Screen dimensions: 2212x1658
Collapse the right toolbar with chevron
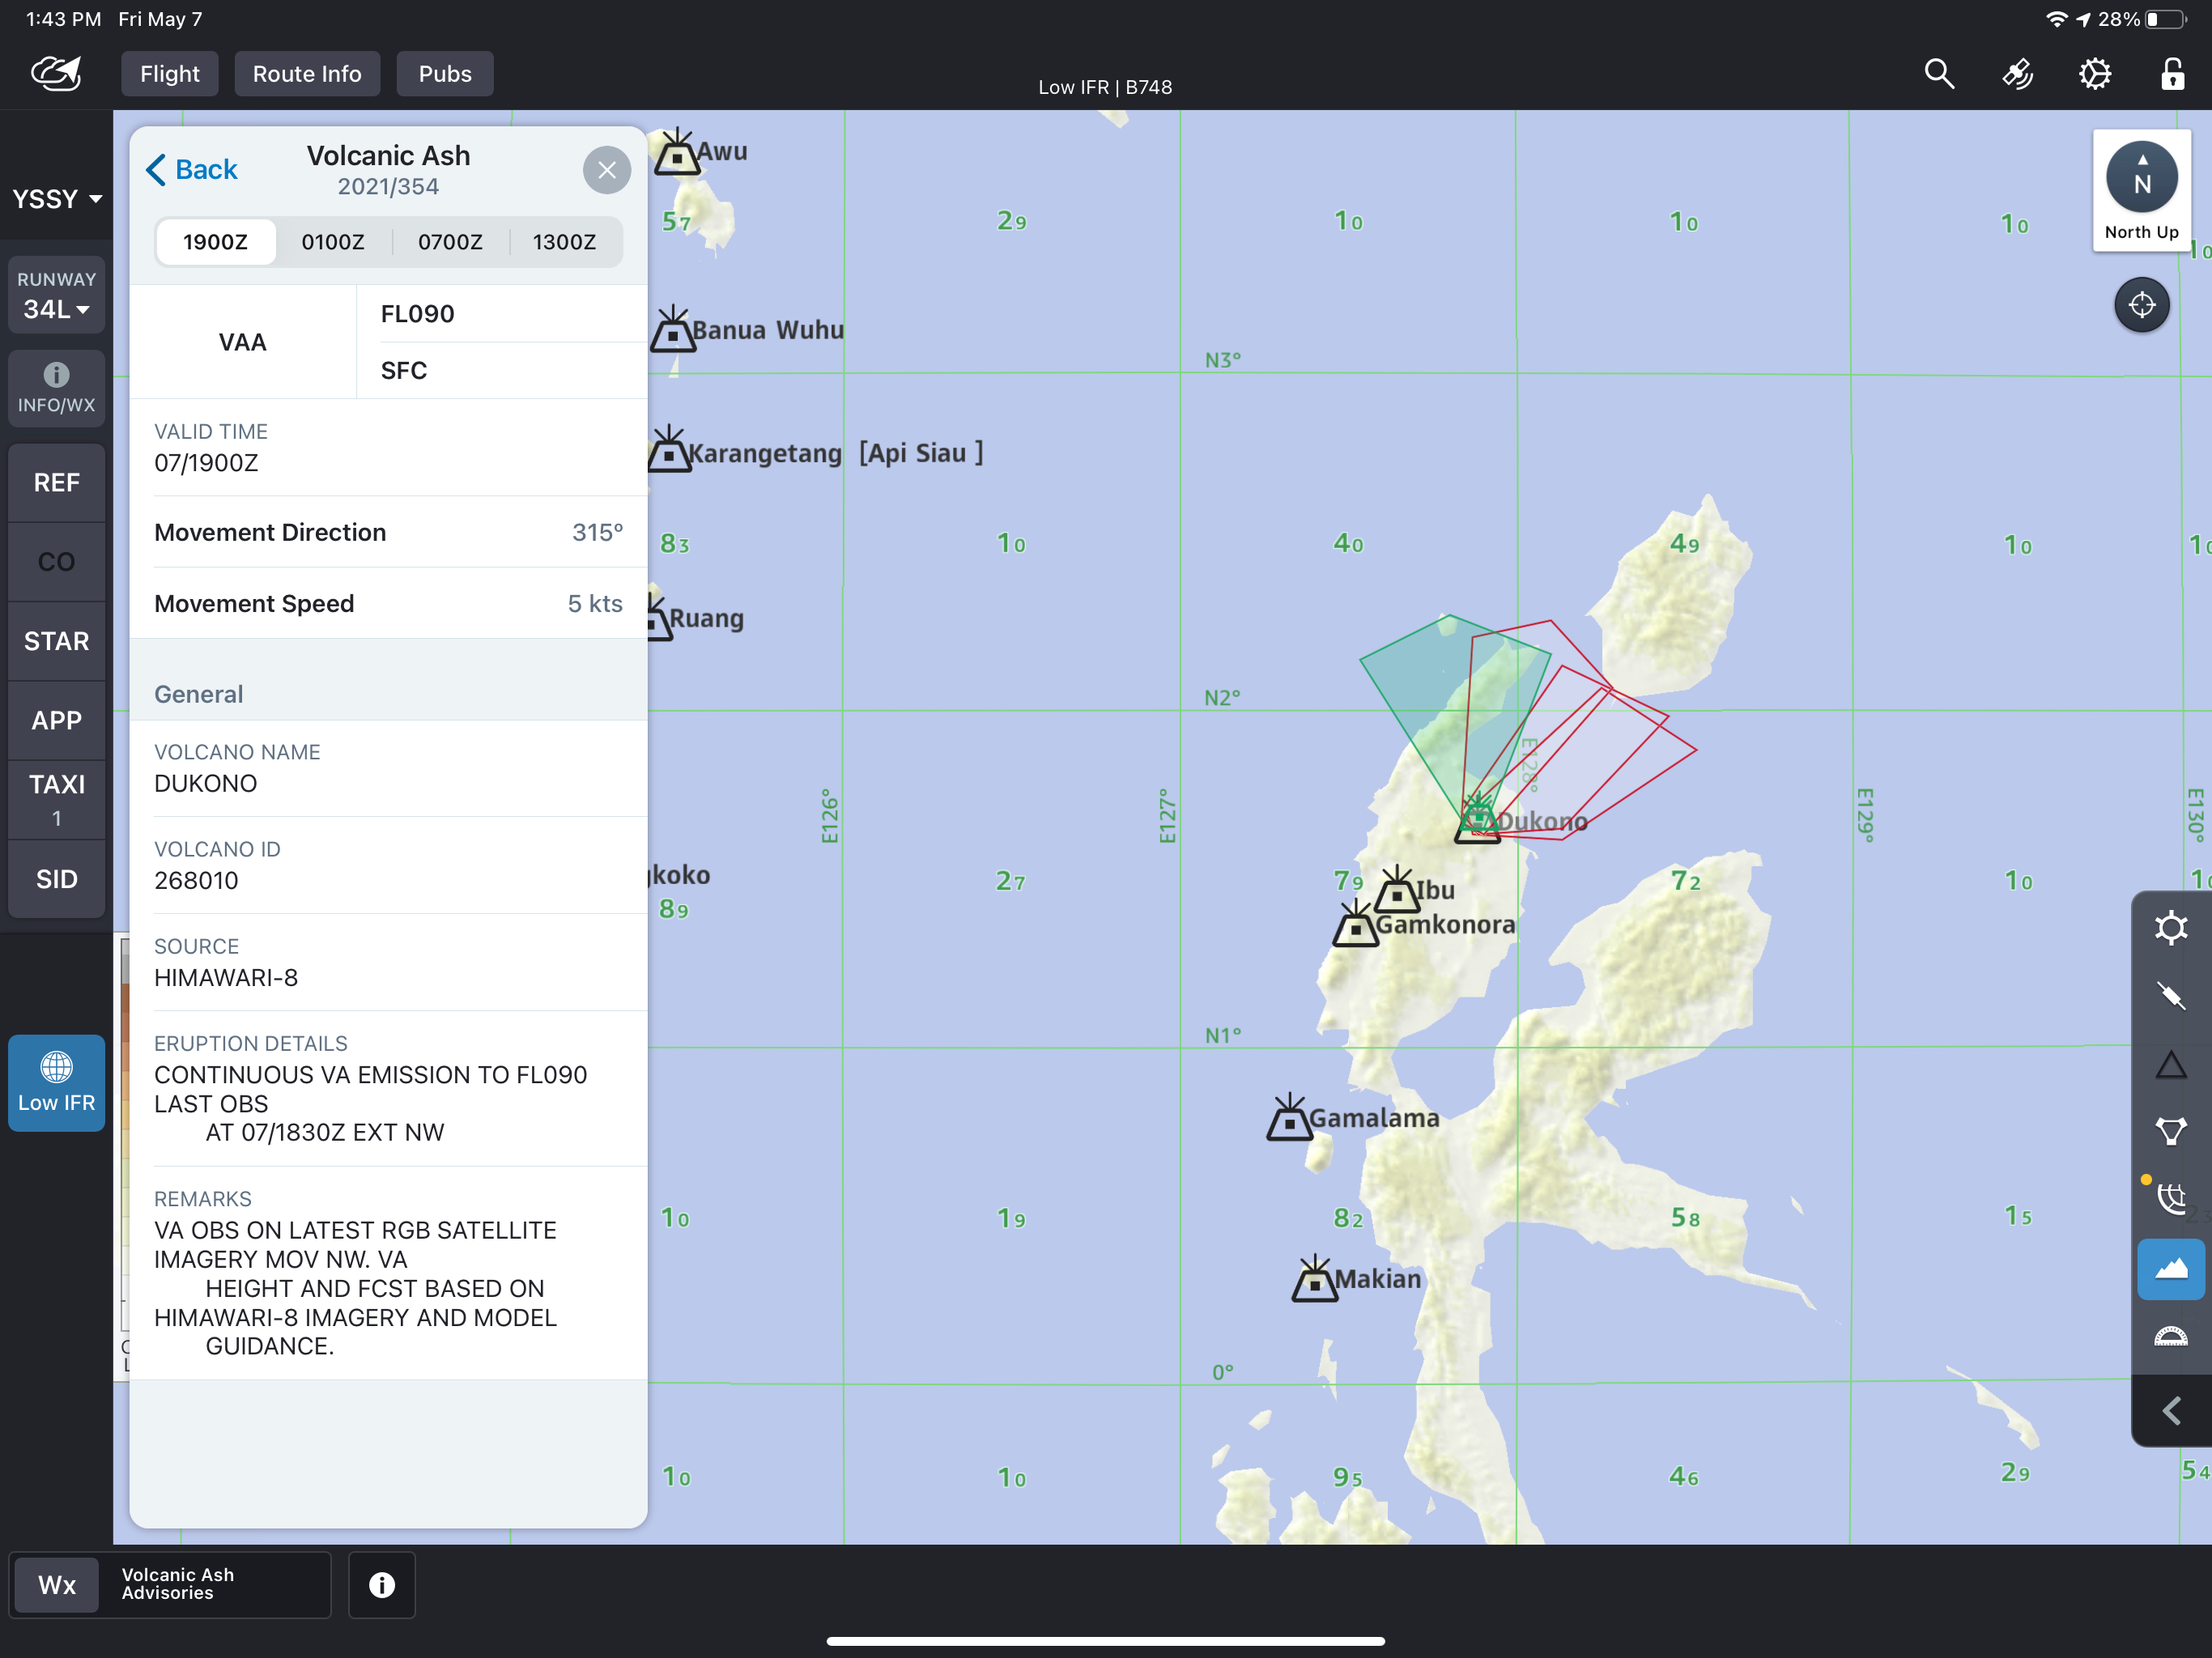(2170, 1411)
